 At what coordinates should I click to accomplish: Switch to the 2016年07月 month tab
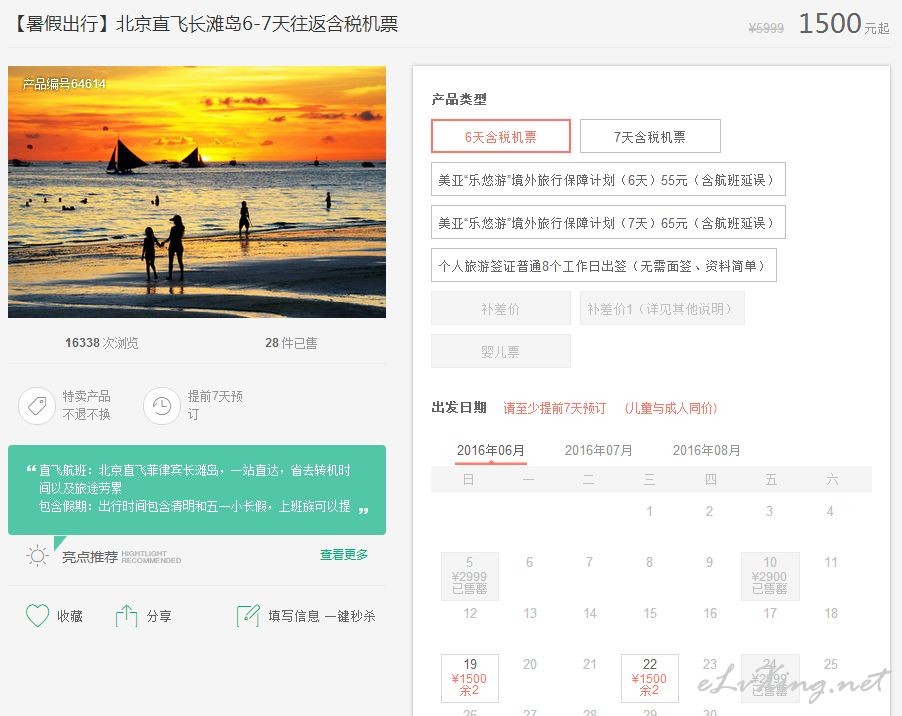[x=598, y=450]
